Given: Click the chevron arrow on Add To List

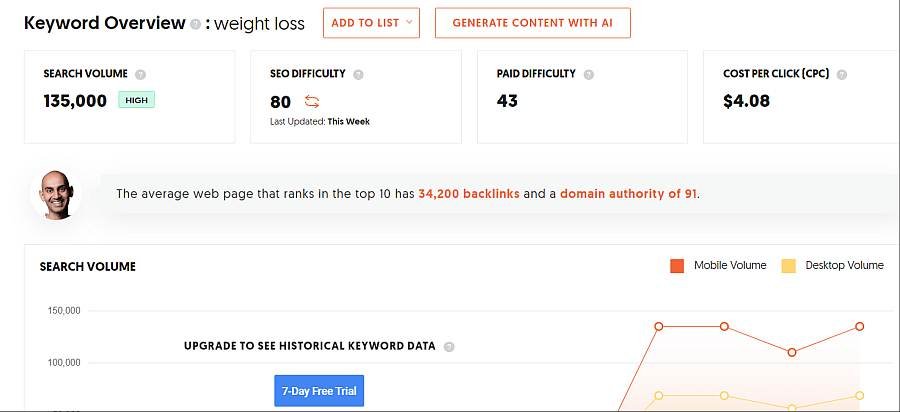Looking at the screenshot, I should pos(409,22).
